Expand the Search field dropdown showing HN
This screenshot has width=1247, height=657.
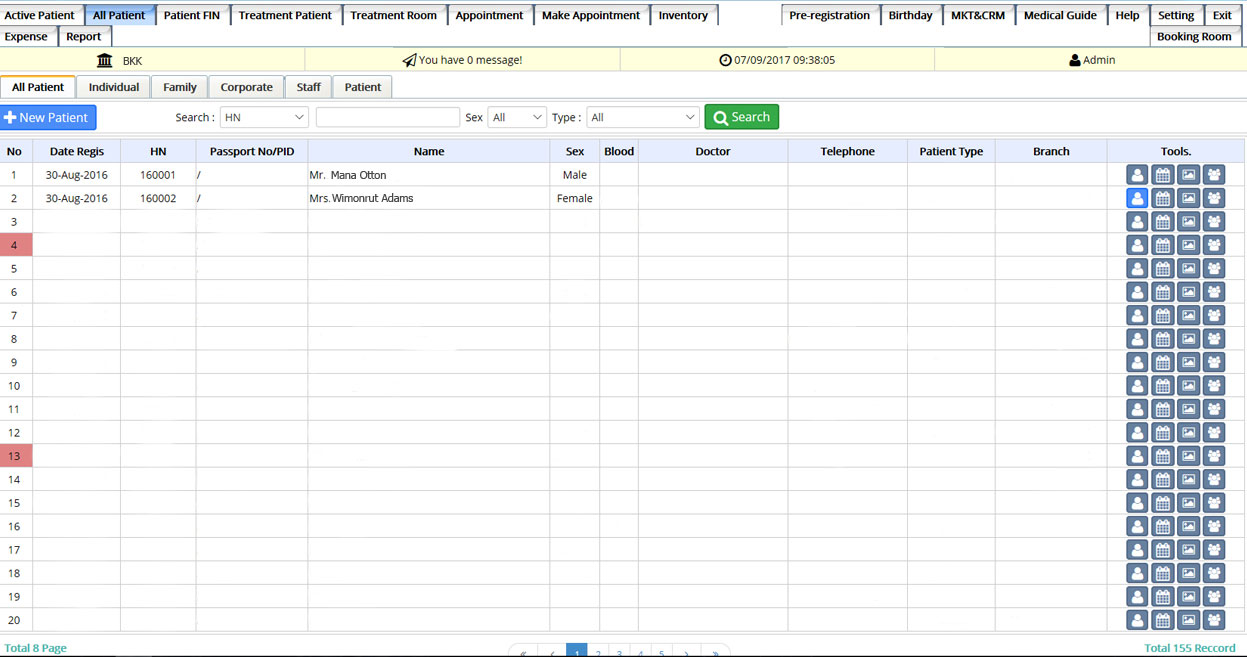(x=264, y=118)
